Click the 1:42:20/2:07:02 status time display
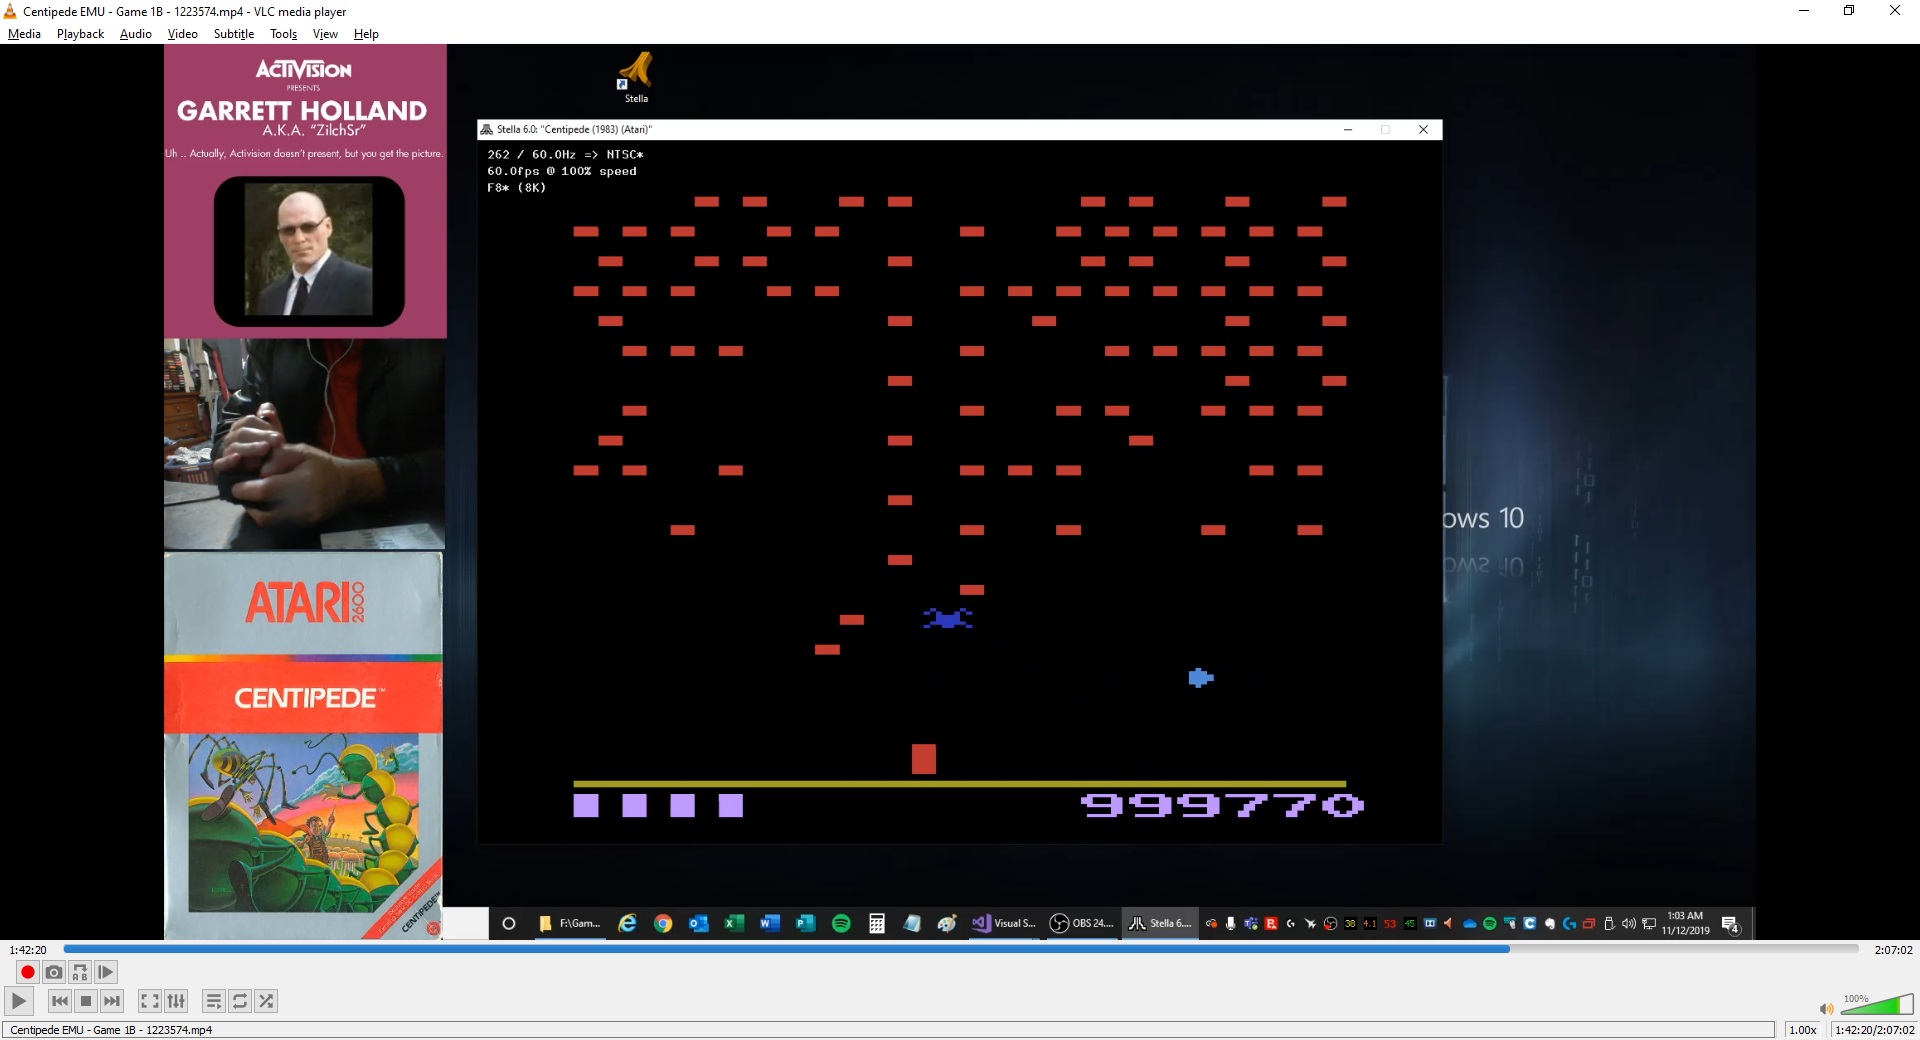This screenshot has width=1920, height=1040. point(1874,1030)
